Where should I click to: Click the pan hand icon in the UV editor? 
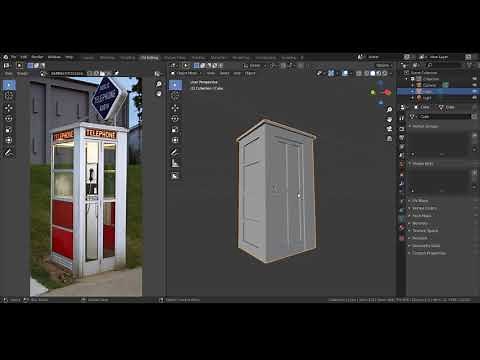click(x=159, y=94)
